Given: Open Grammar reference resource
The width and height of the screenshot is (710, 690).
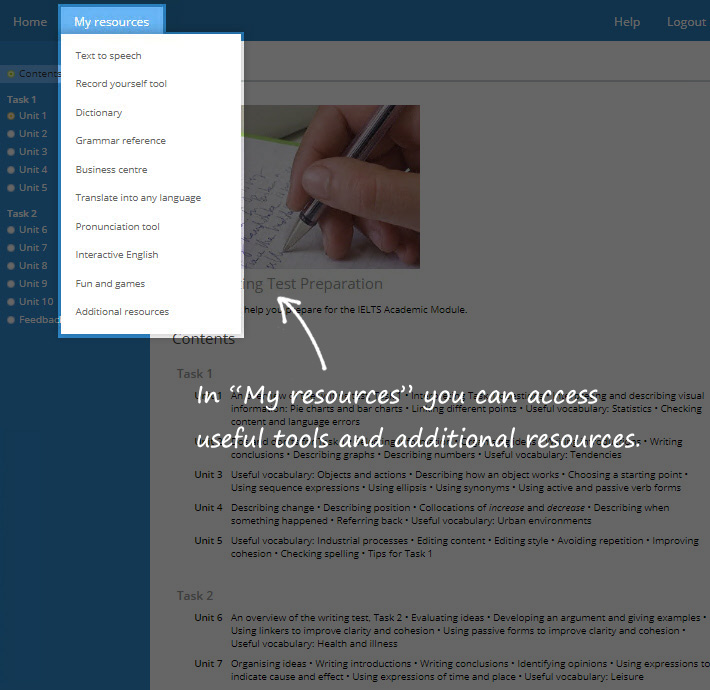Looking at the screenshot, I should pos(121,141).
